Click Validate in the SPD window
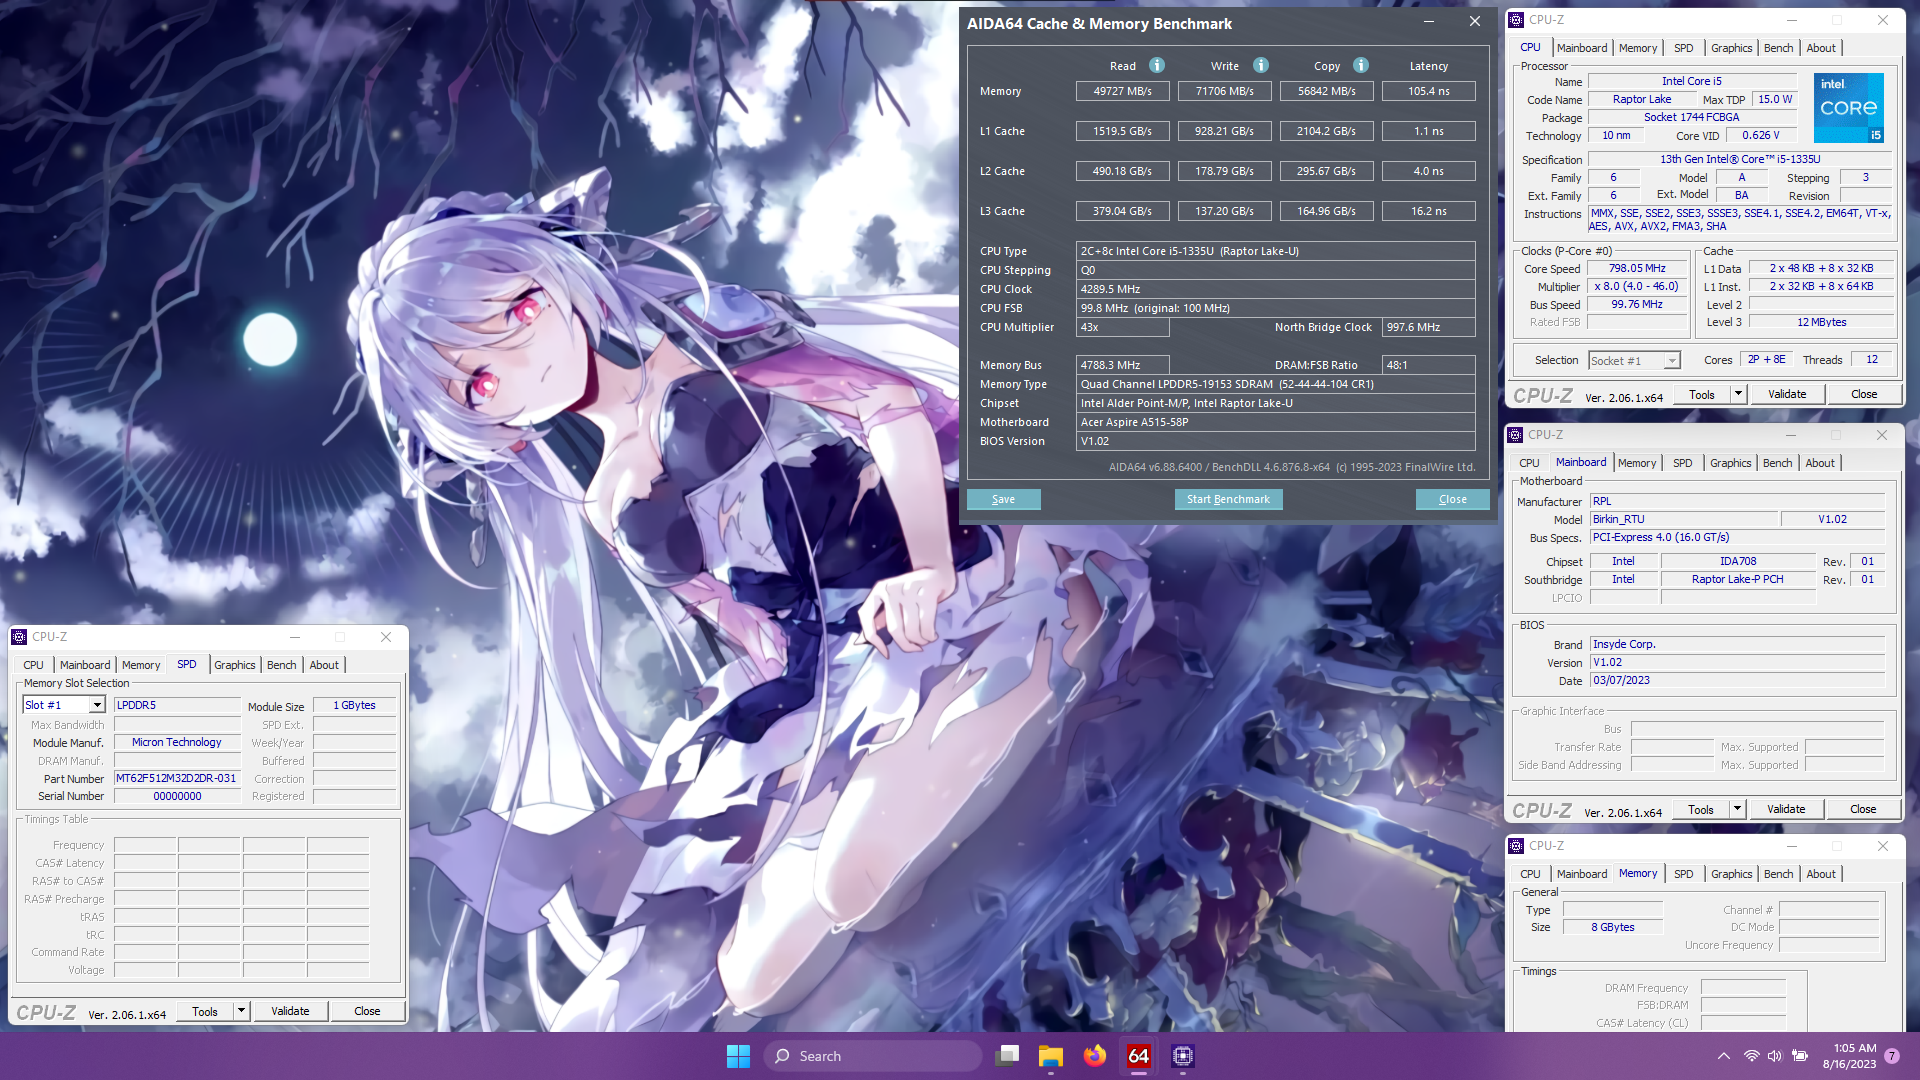This screenshot has height=1080, width=1920. pyautogui.click(x=290, y=1011)
